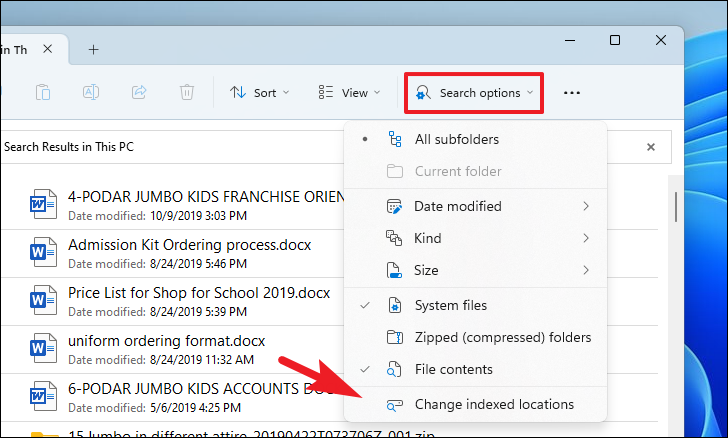Open the See more ellipsis menu
Screen dimensions: 728x438
coord(572,93)
